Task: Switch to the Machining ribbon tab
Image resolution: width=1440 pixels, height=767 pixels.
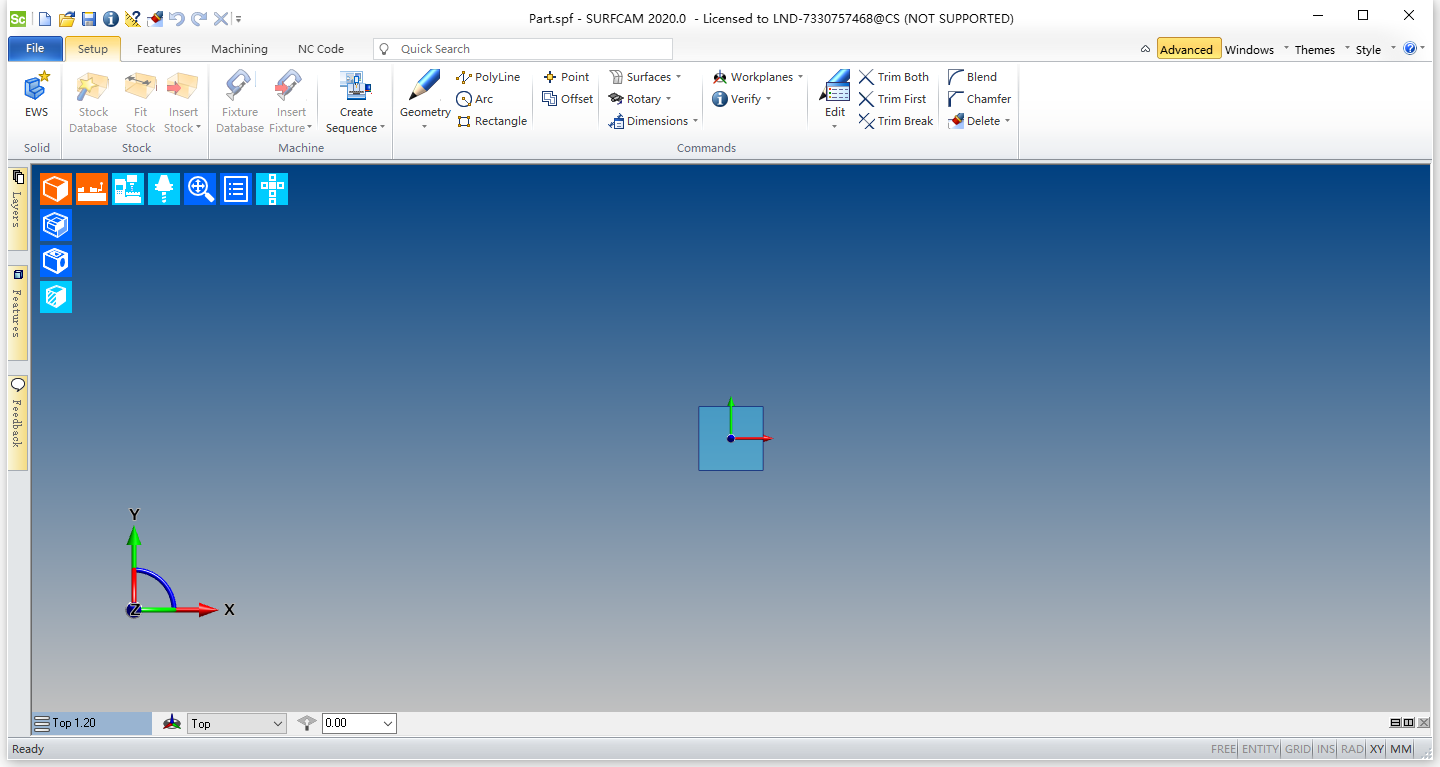Action: pos(239,48)
